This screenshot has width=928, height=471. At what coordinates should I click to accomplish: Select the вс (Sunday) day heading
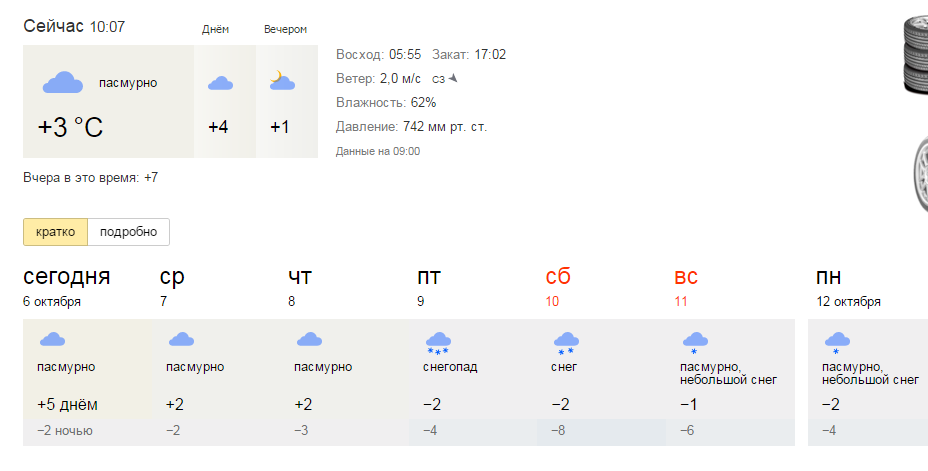click(x=686, y=277)
